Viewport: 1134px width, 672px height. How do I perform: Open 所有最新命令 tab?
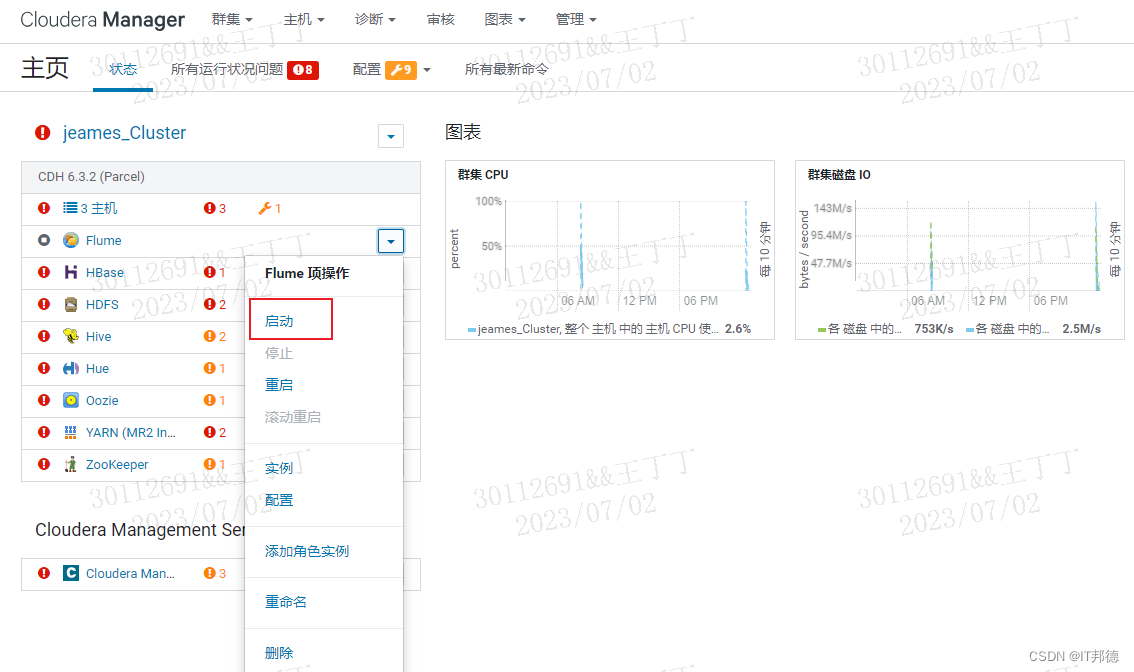[x=506, y=69]
